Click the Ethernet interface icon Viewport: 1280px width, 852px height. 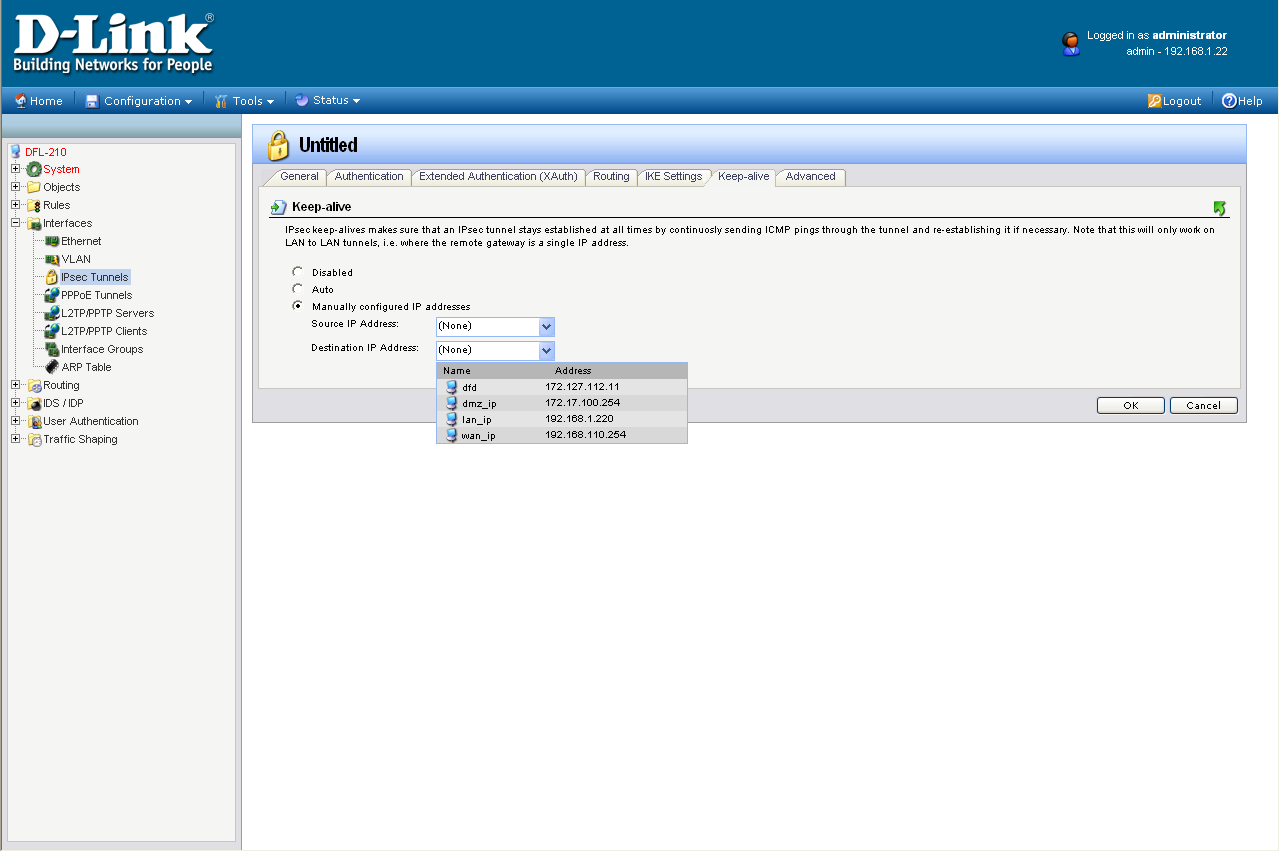click(x=52, y=242)
